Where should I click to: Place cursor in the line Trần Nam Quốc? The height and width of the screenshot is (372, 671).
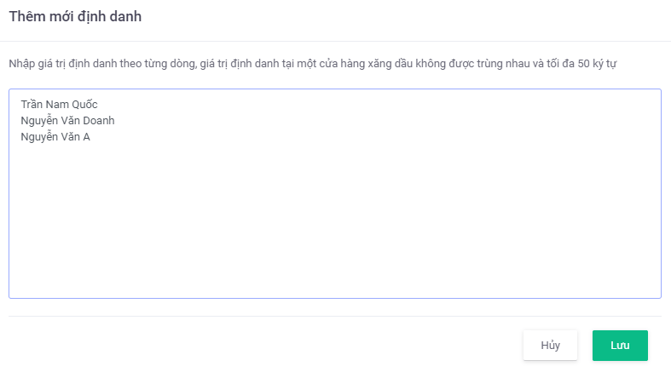point(59,104)
